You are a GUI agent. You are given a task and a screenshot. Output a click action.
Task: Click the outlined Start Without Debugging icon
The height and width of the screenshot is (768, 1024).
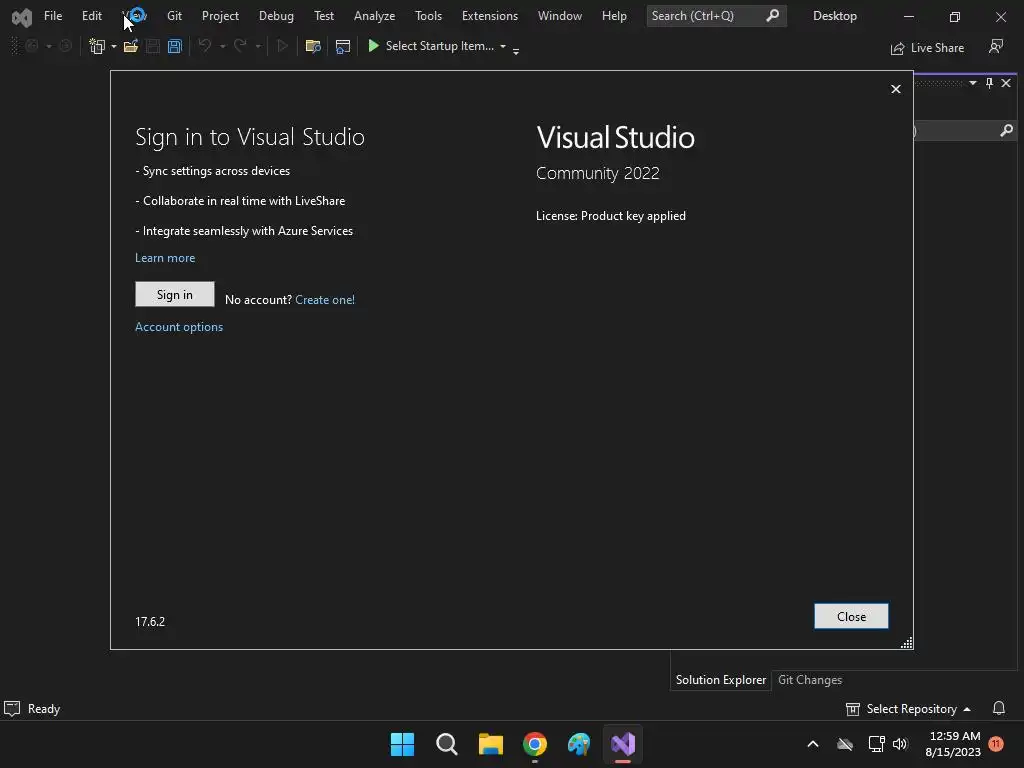282,46
